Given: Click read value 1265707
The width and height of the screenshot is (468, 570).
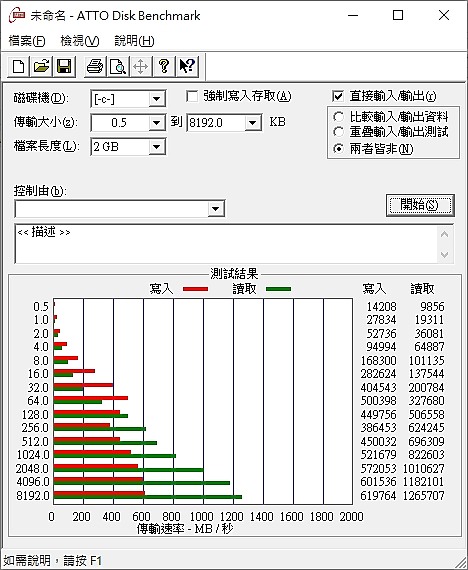Looking at the screenshot, I should pyautogui.click(x=424, y=495).
